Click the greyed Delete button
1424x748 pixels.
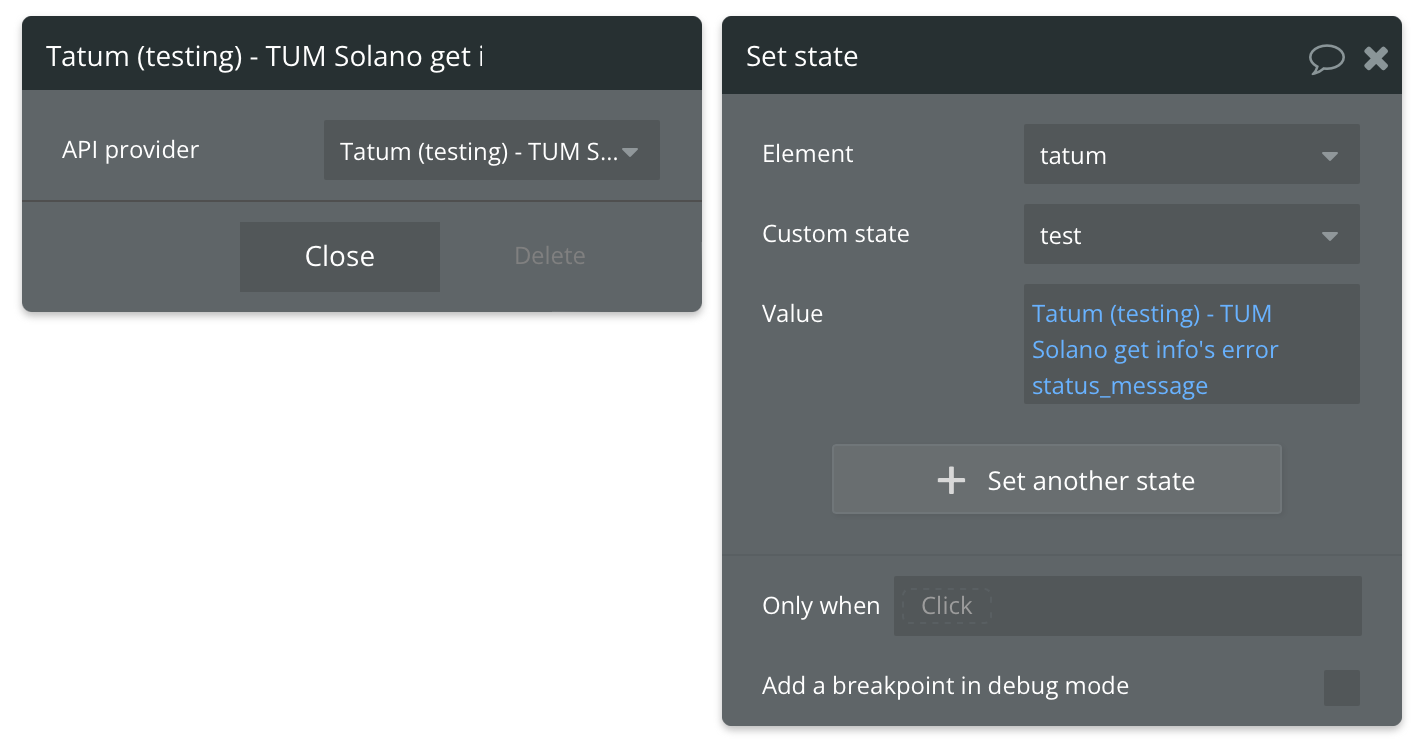(x=549, y=256)
